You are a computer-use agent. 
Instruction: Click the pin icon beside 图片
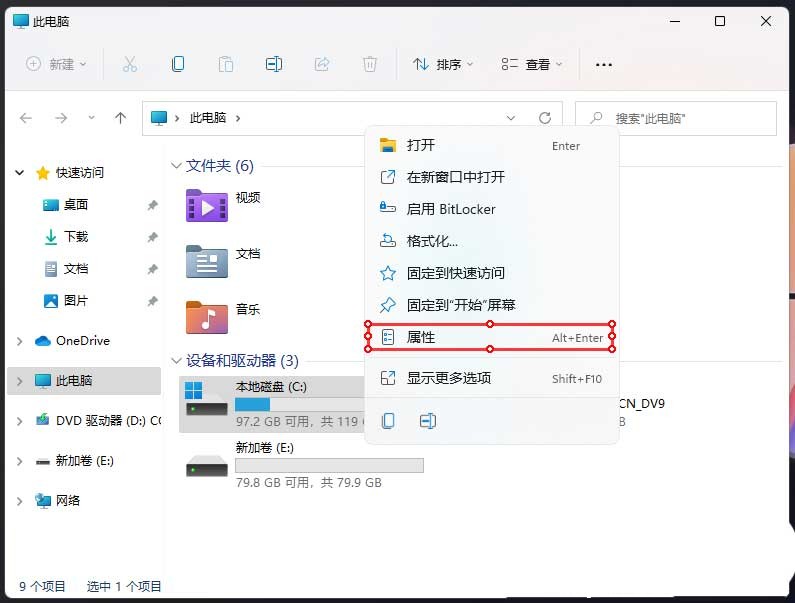click(x=152, y=301)
